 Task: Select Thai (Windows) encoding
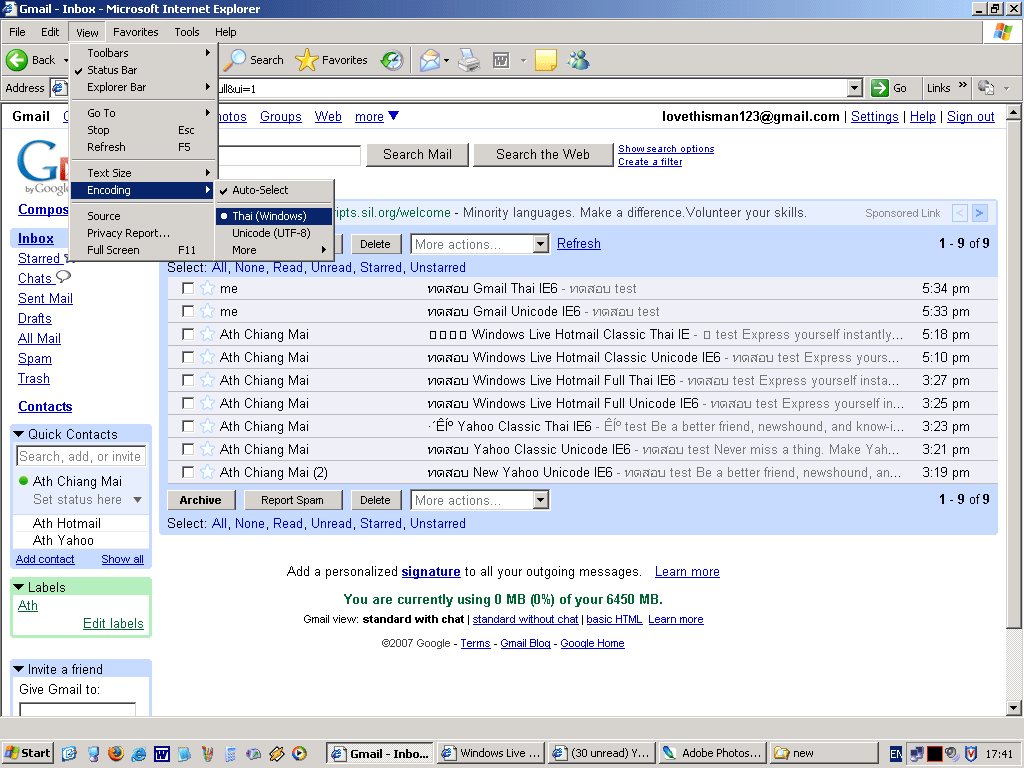coord(274,216)
